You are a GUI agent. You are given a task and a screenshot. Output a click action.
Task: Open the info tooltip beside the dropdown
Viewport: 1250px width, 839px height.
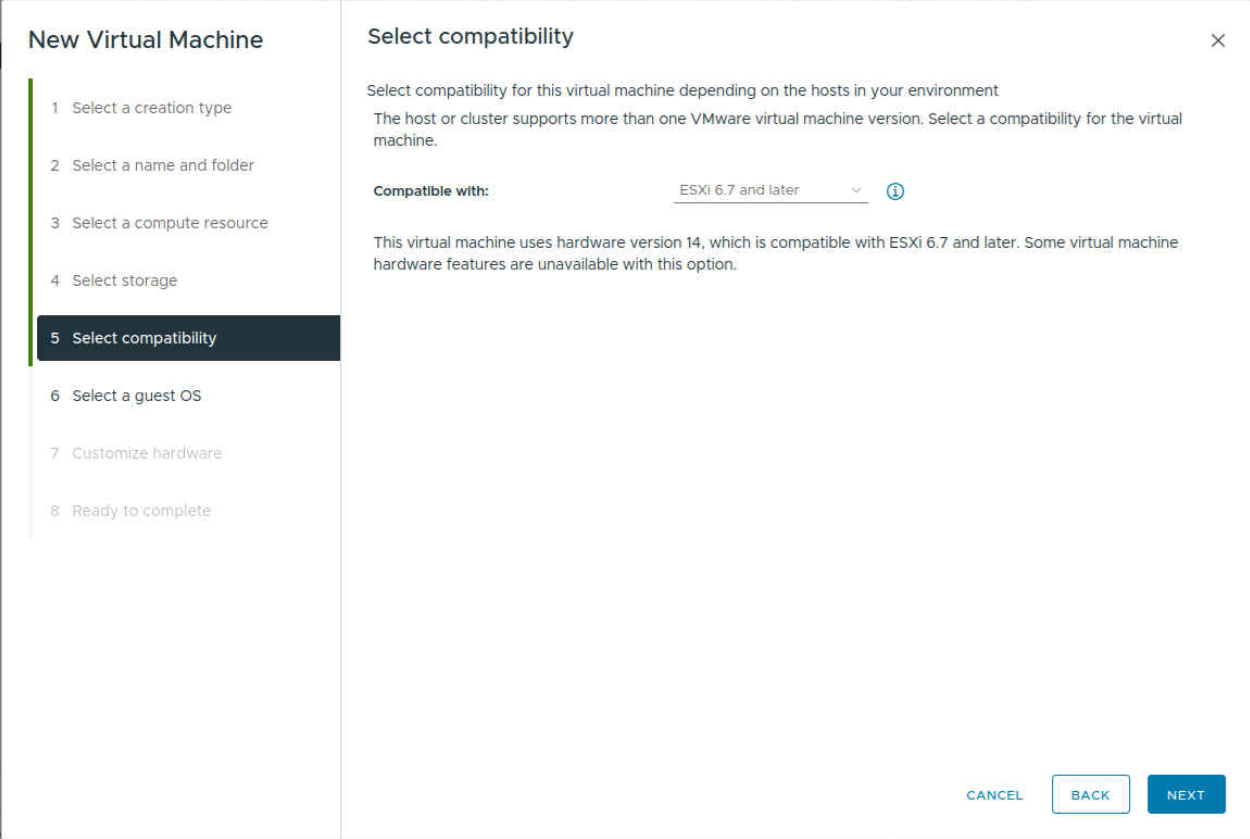pos(895,190)
